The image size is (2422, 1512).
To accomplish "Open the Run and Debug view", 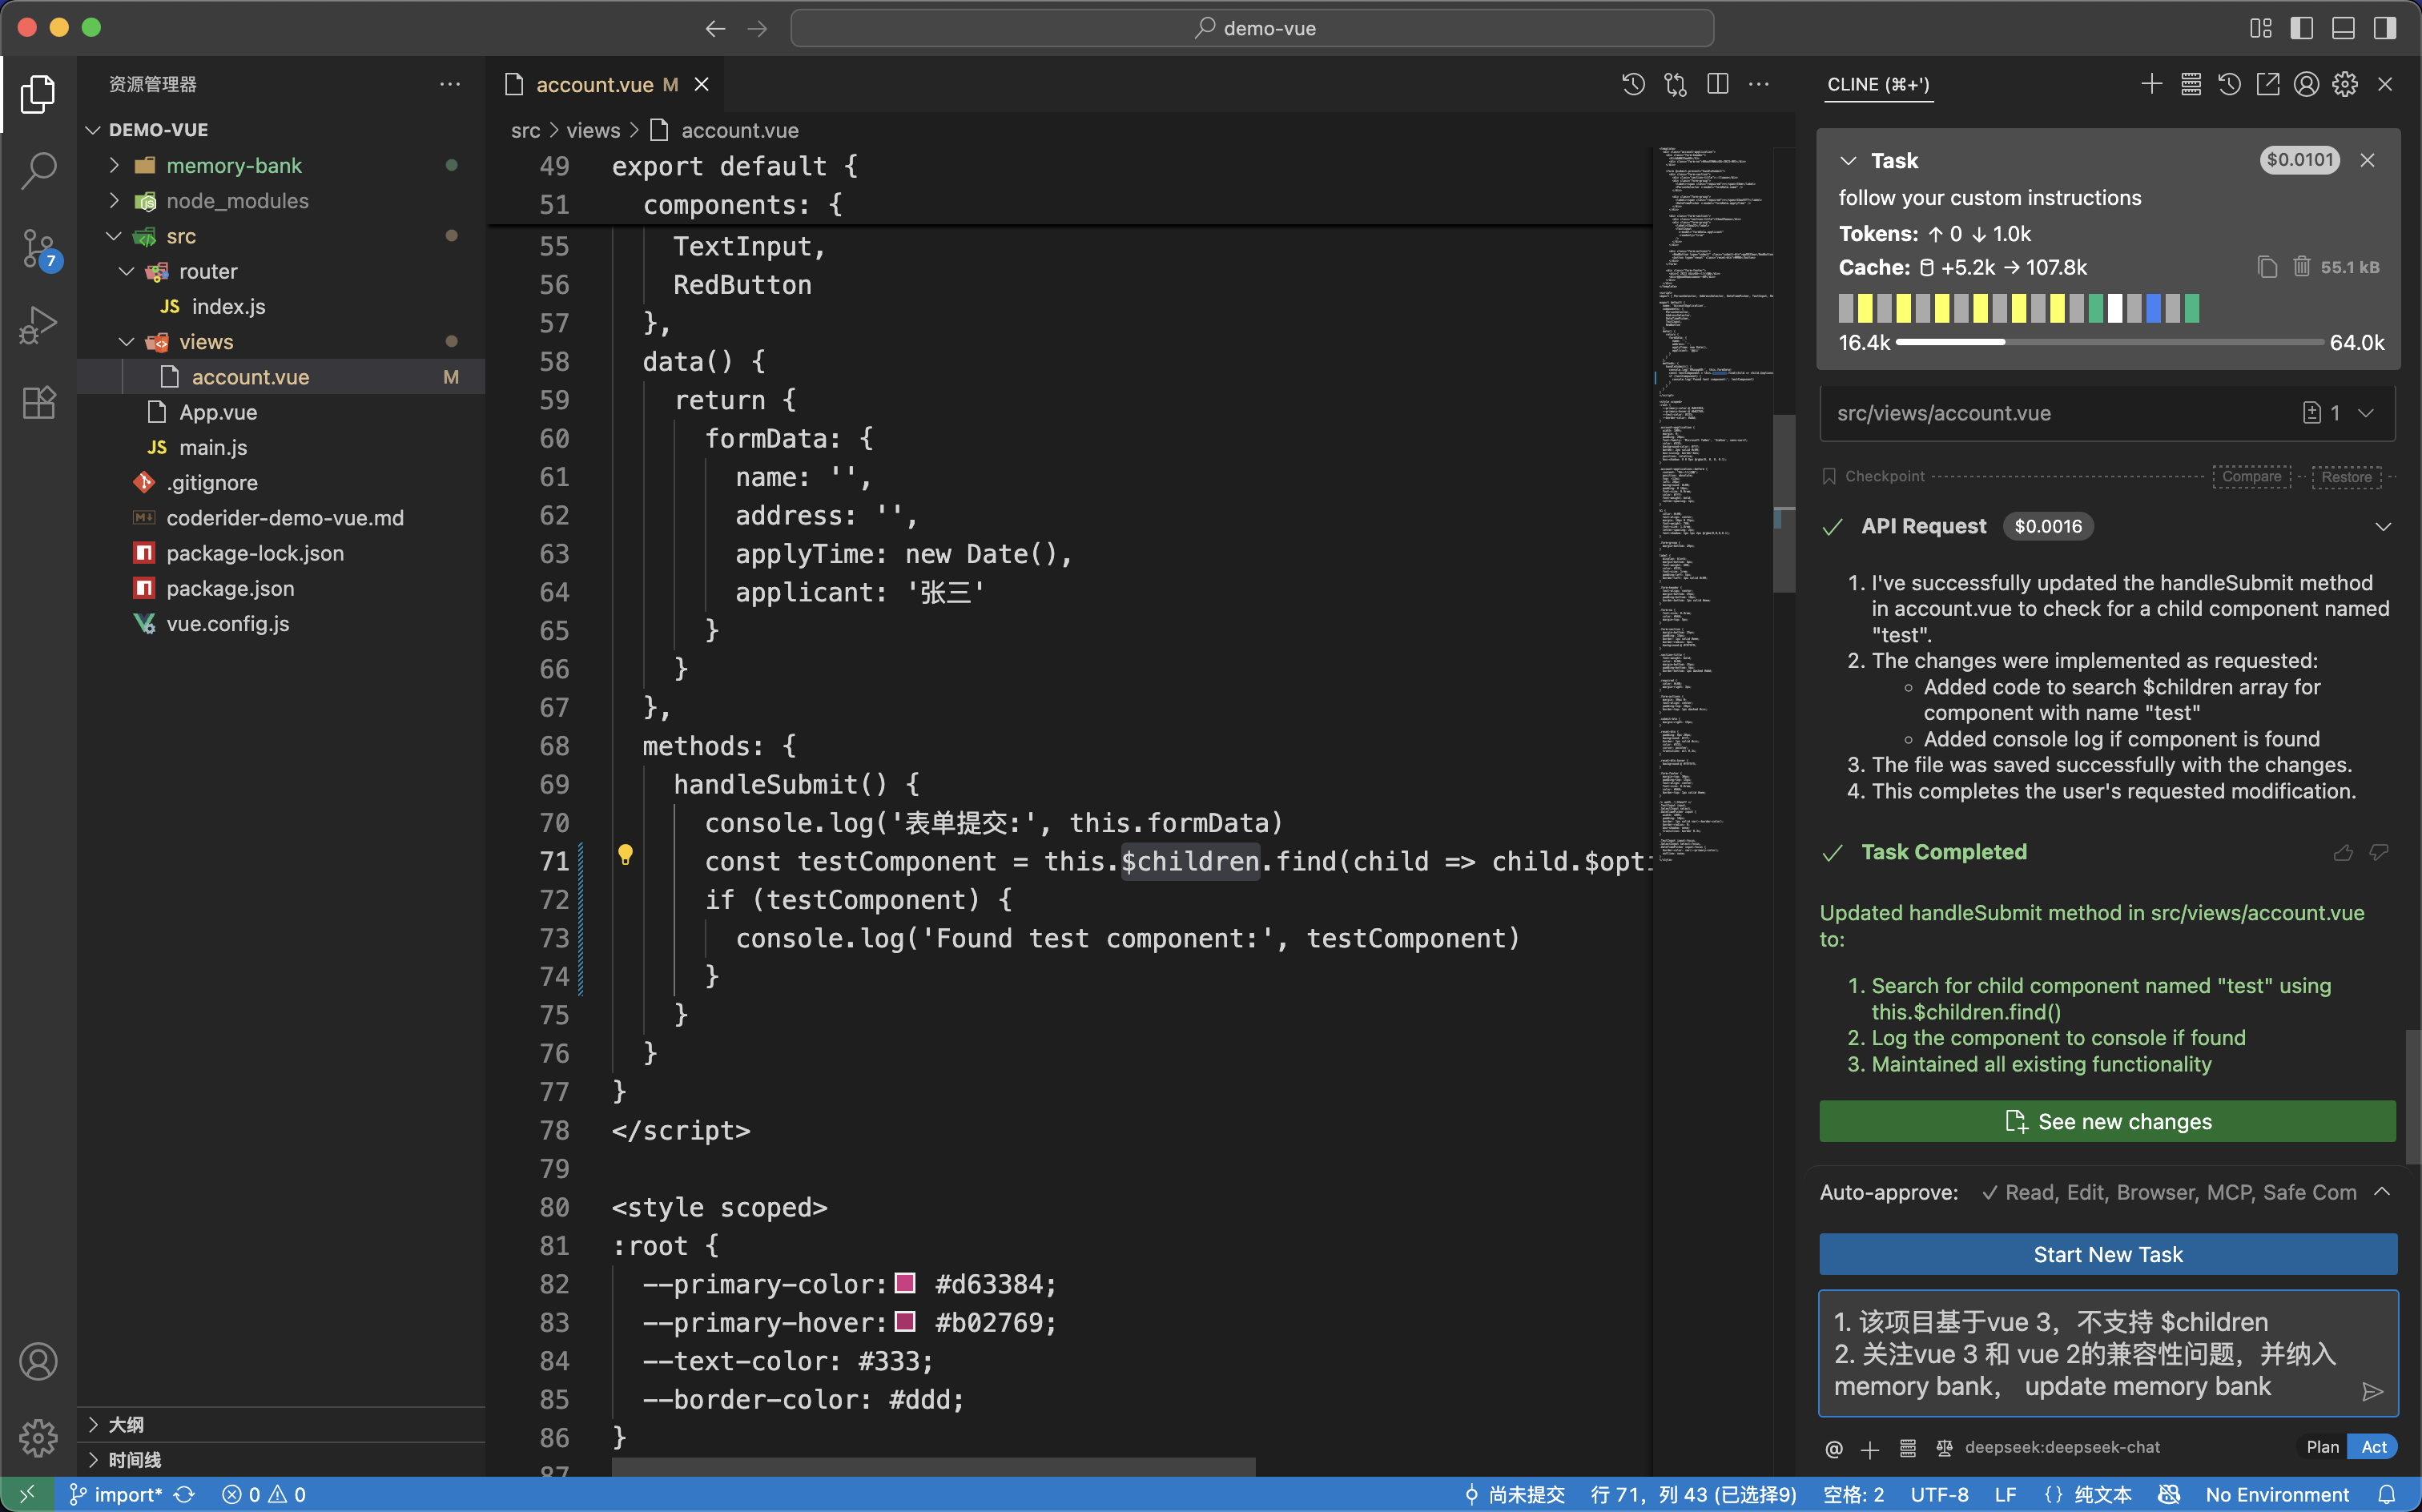I will [38, 324].
